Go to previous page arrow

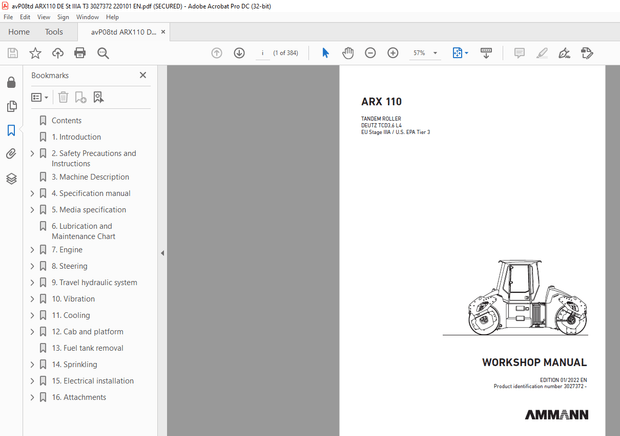click(x=217, y=53)
